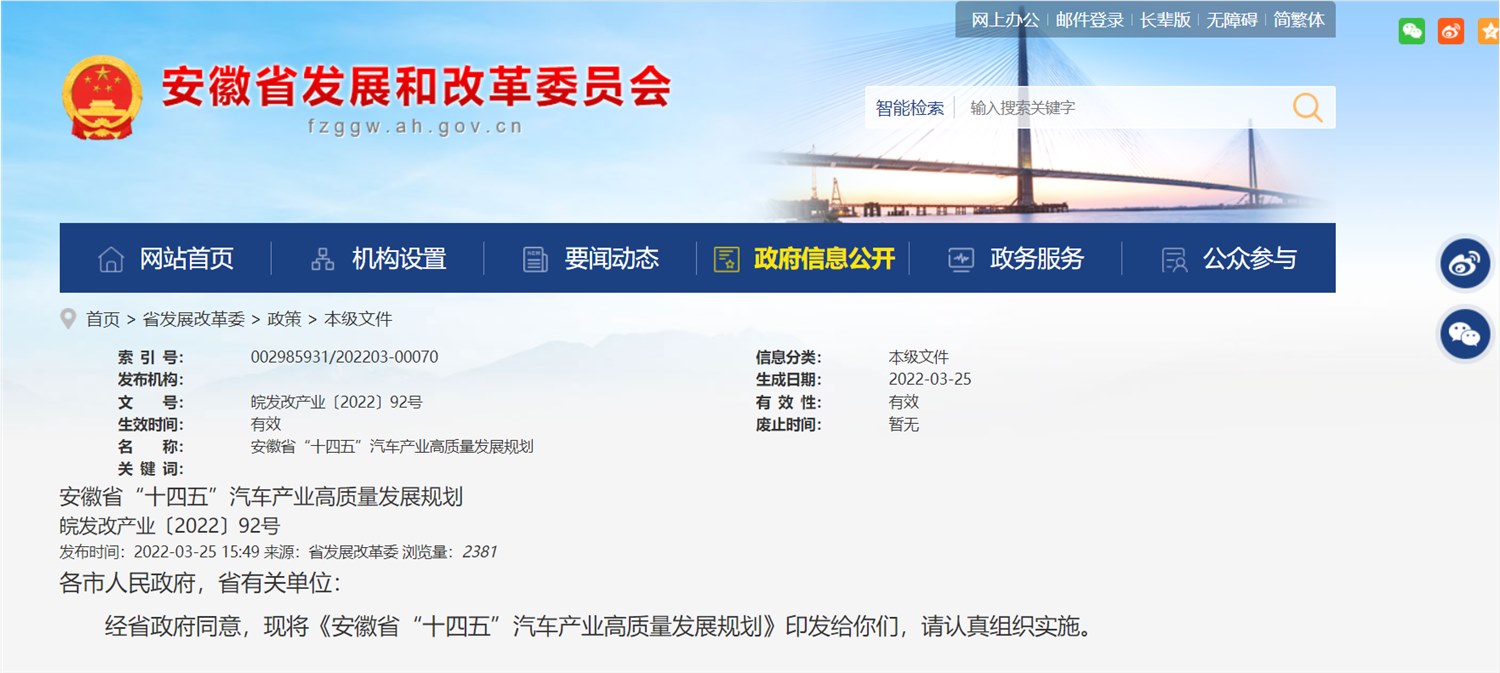Image resolution: width=1500 pixels, height=673 pixels.
Task: Click the search magnifier icon
Action: point(1307,108)
